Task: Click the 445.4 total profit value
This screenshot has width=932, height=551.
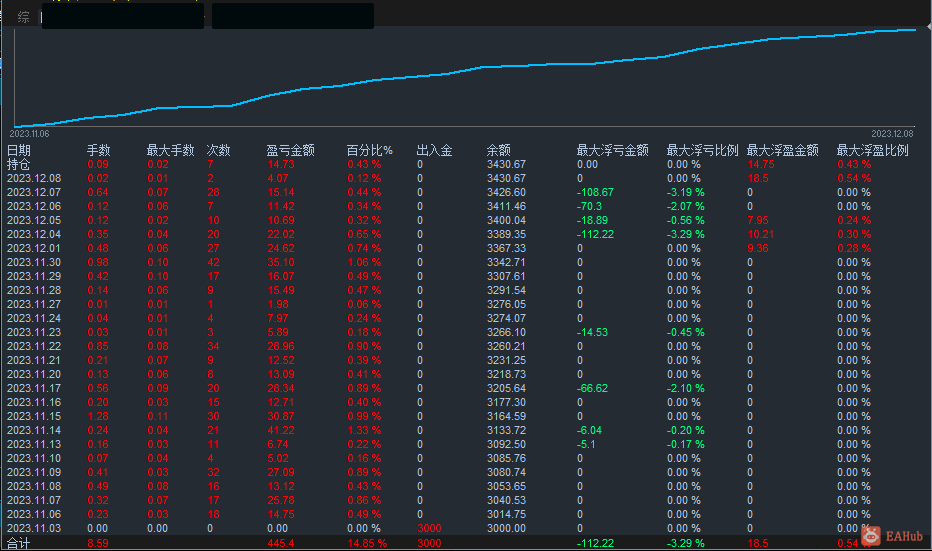Action: [281, 543]
